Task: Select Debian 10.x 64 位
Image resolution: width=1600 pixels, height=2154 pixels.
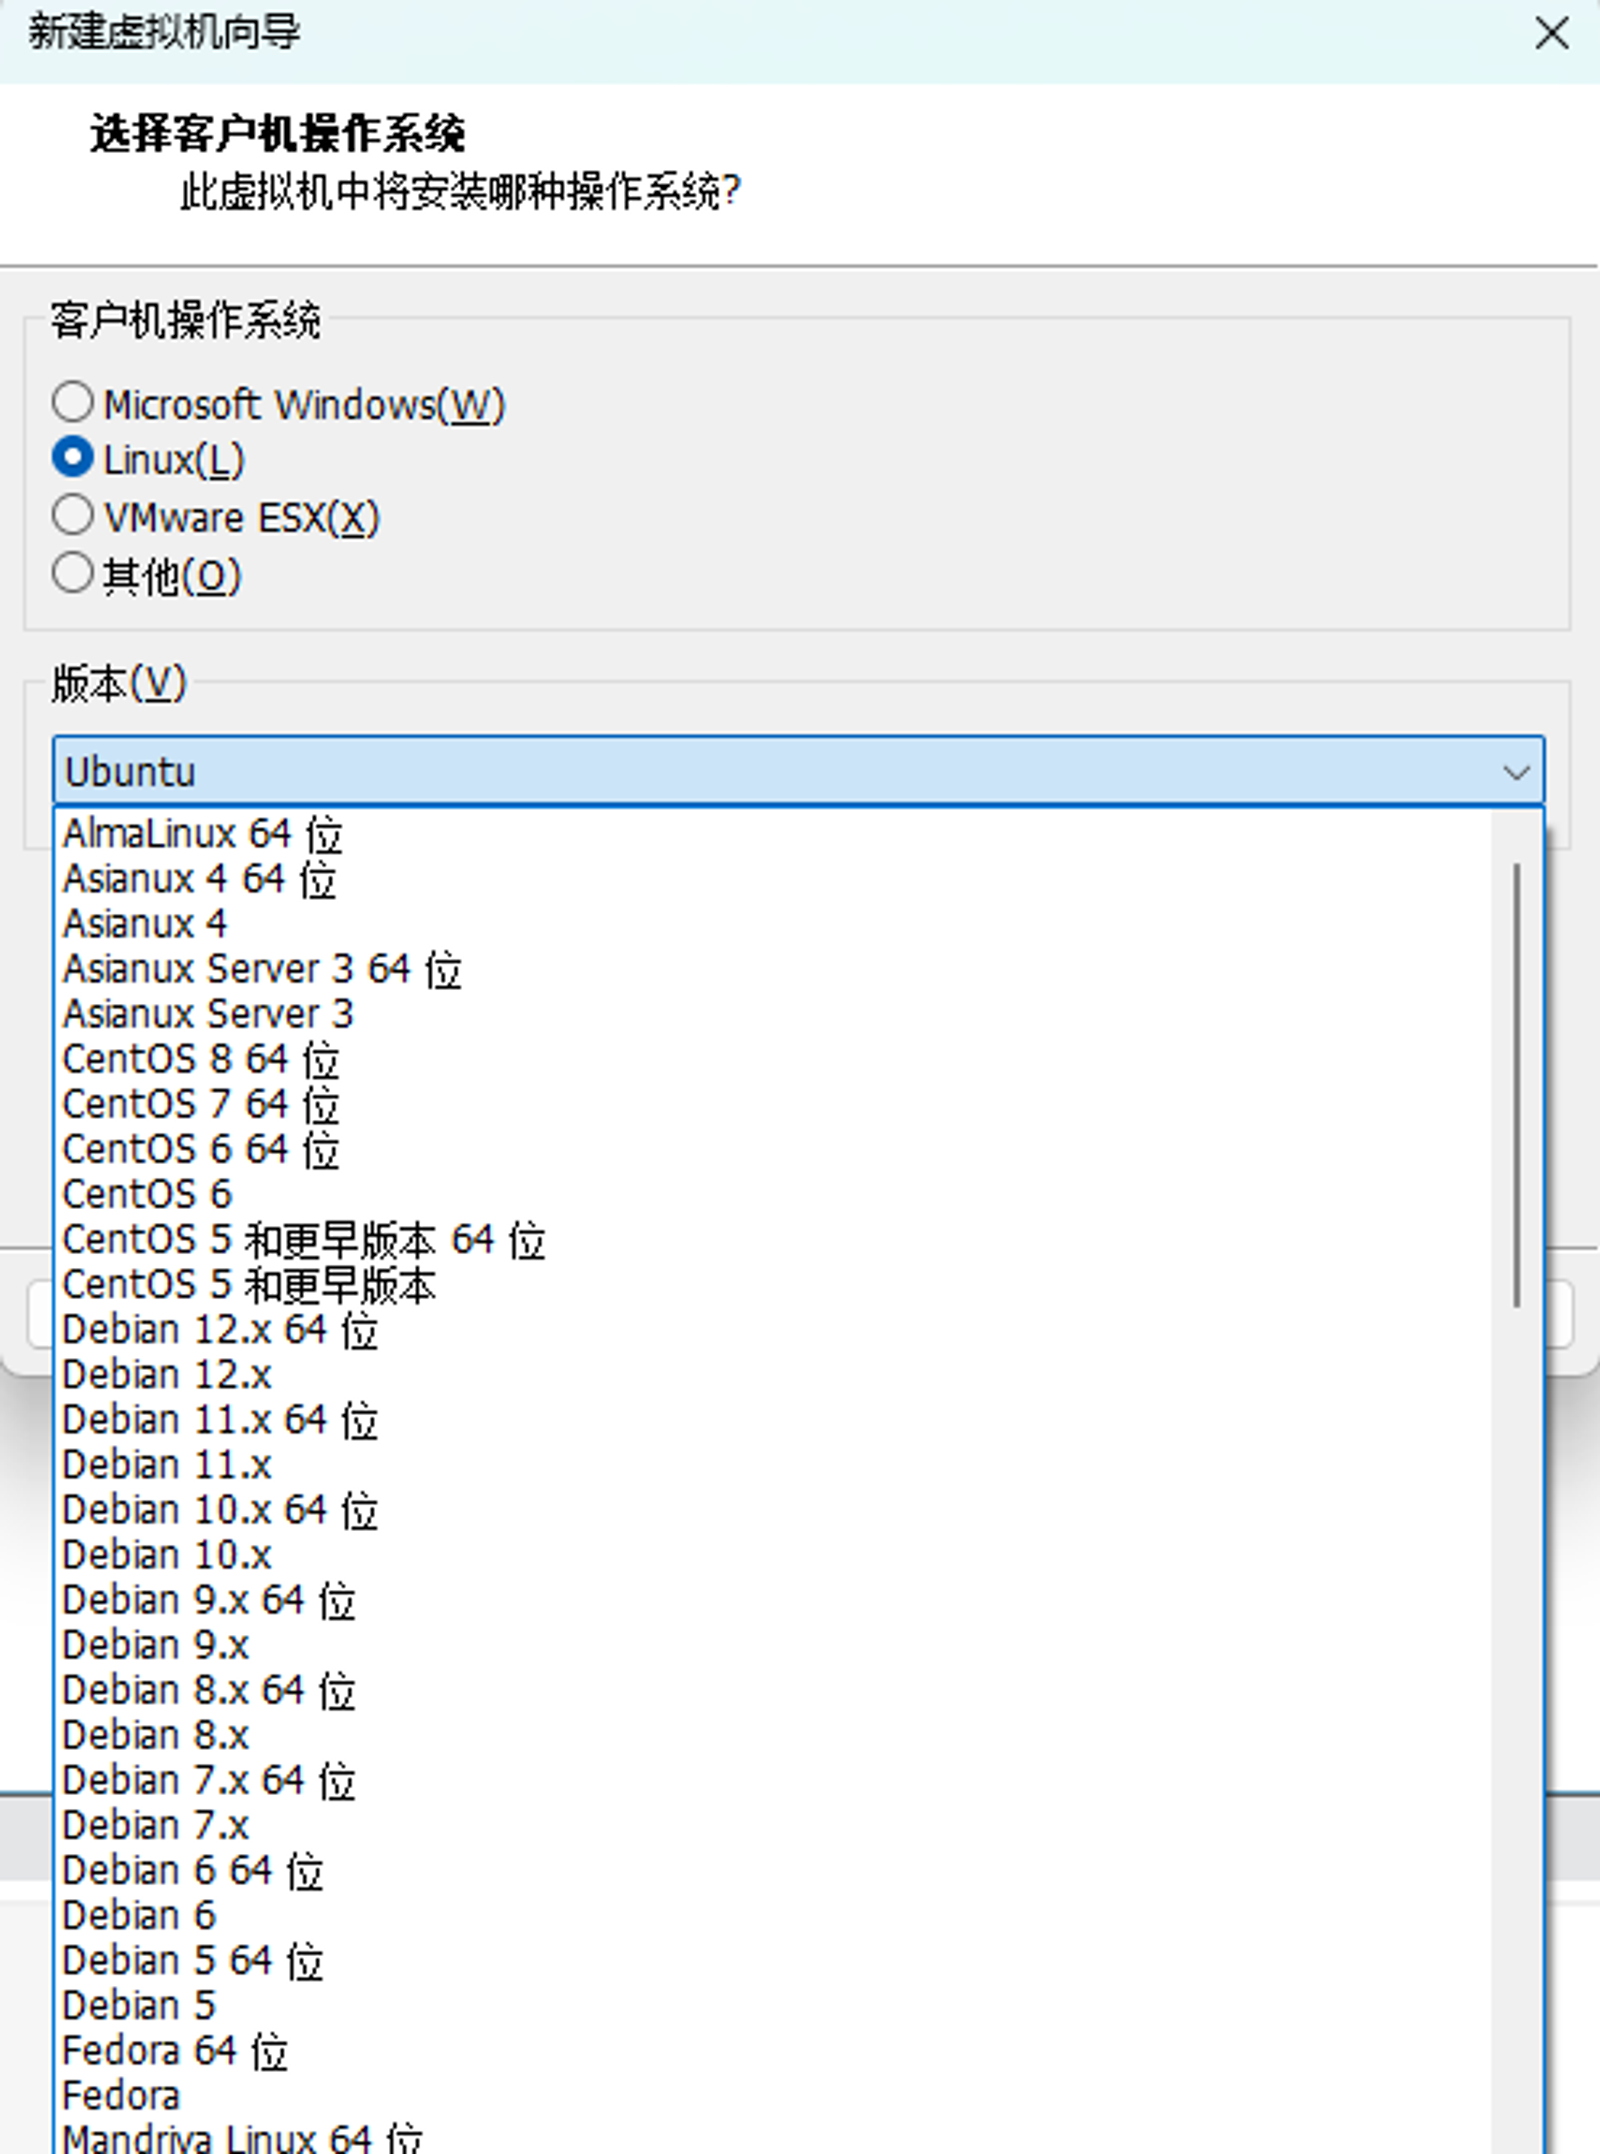Action: click(772, 1510)
